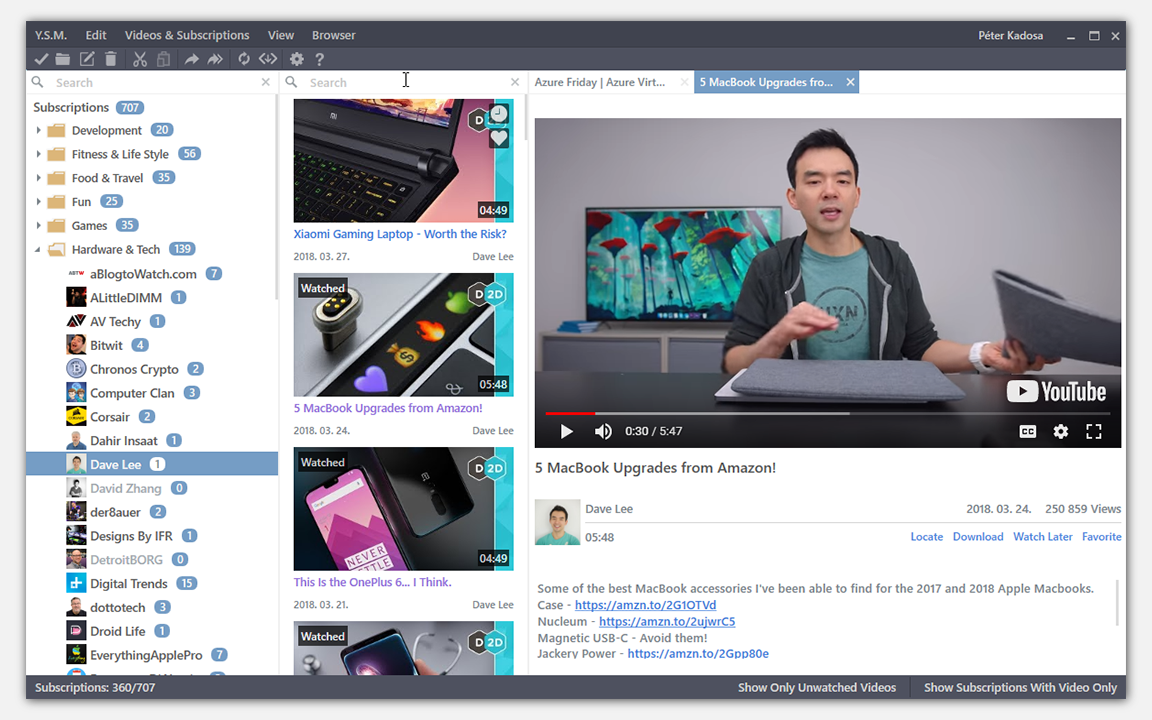1152x720 pixels.
Task: Click the open folder toolbar icon
Action: click(x=63, y=59)
